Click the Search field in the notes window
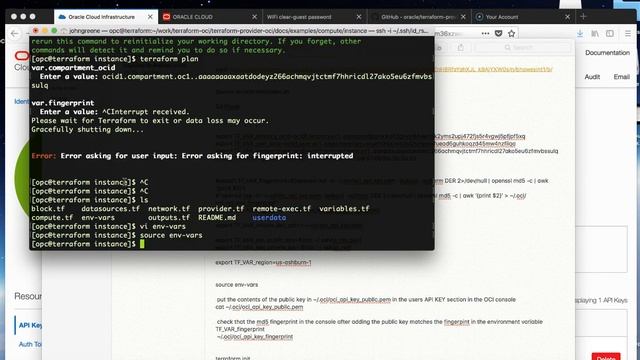The height and width of the screenshot is (360, 640). tap(522, 48)
